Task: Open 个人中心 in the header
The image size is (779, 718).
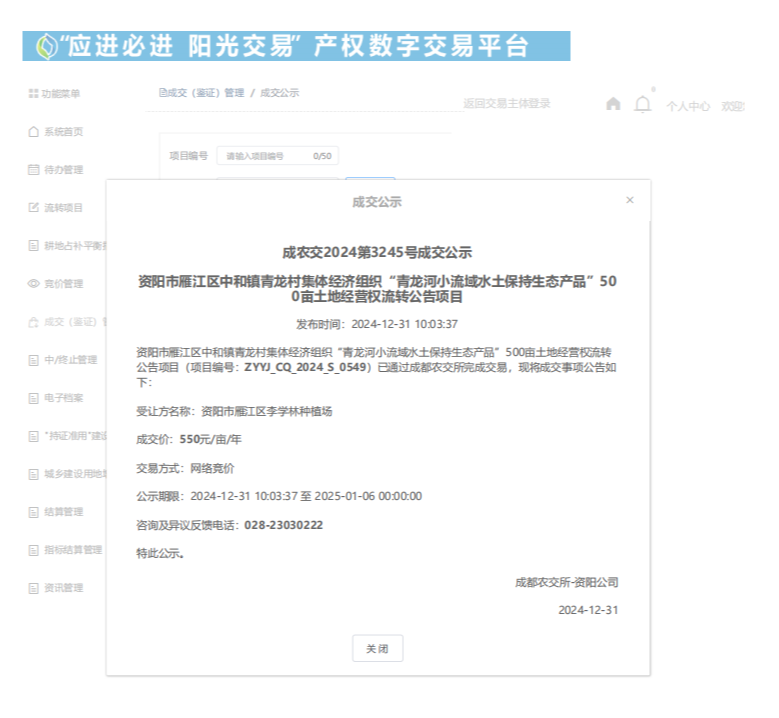Action: [688, 106]
